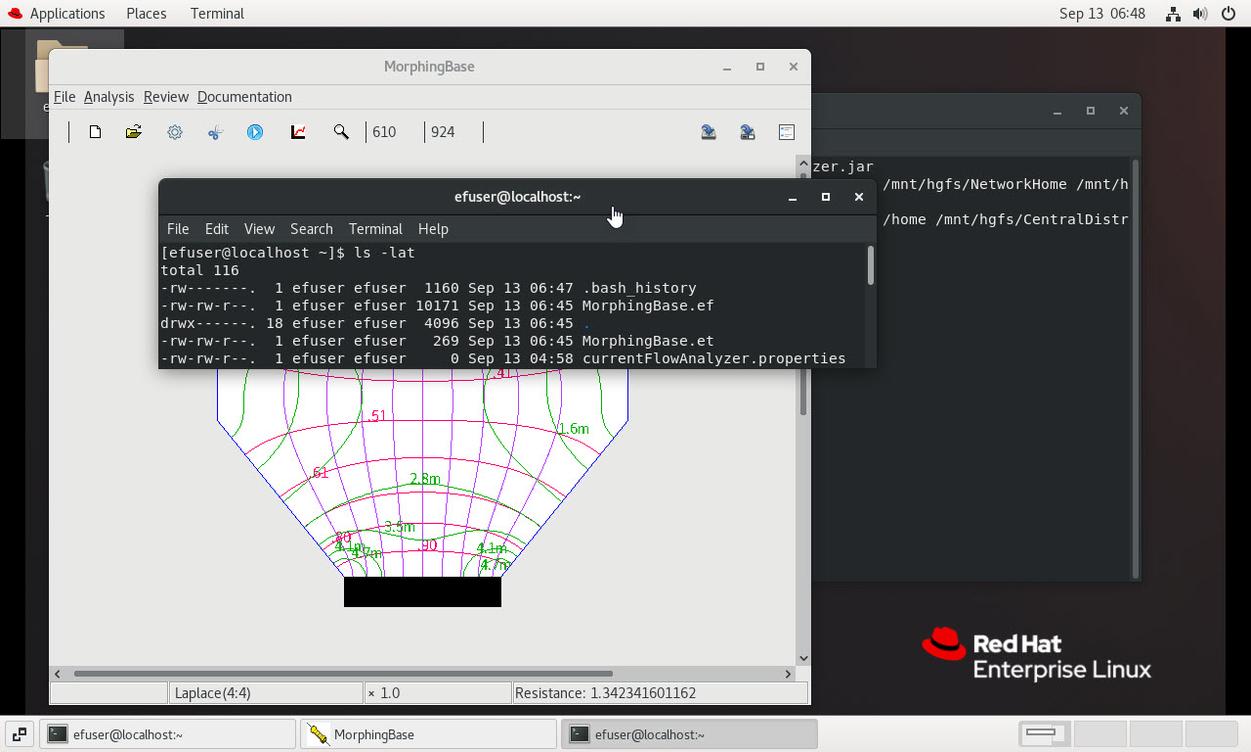Open the Analysis menu in MorphingBase

pos(109,97)
